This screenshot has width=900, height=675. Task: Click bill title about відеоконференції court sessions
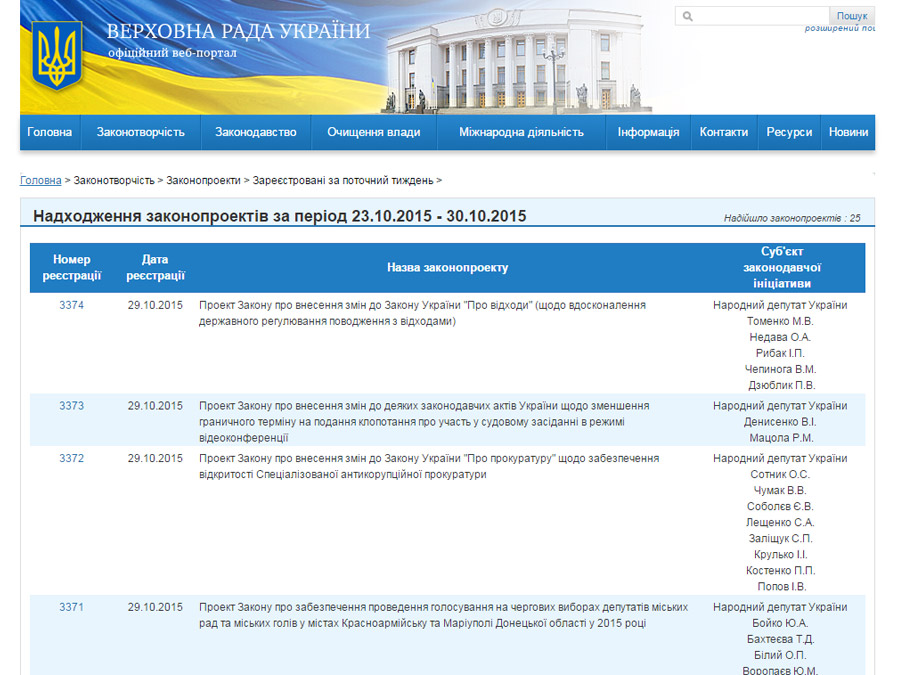pos(424,422)
